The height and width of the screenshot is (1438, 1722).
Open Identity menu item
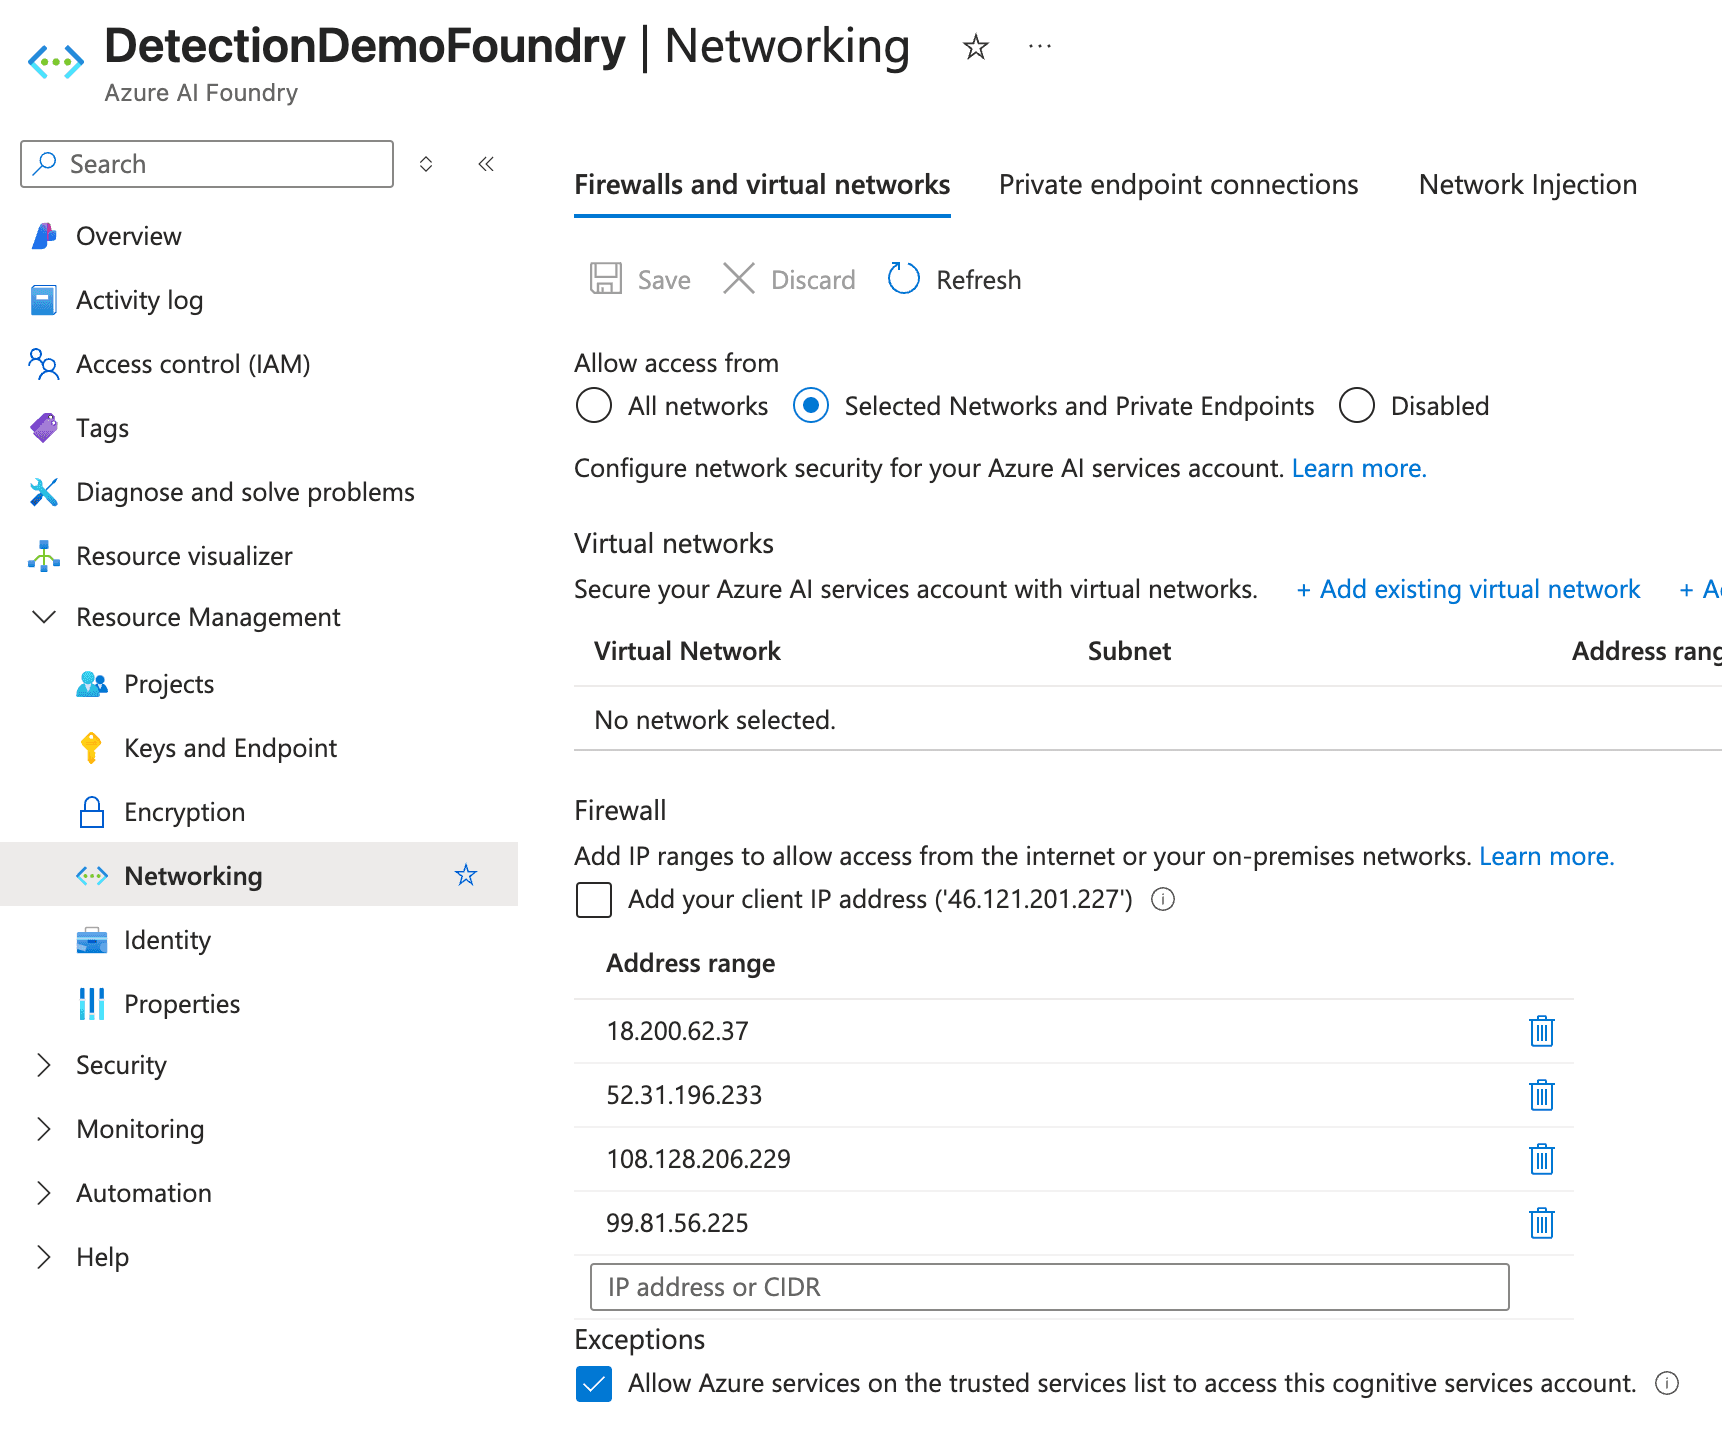[167, 940]
